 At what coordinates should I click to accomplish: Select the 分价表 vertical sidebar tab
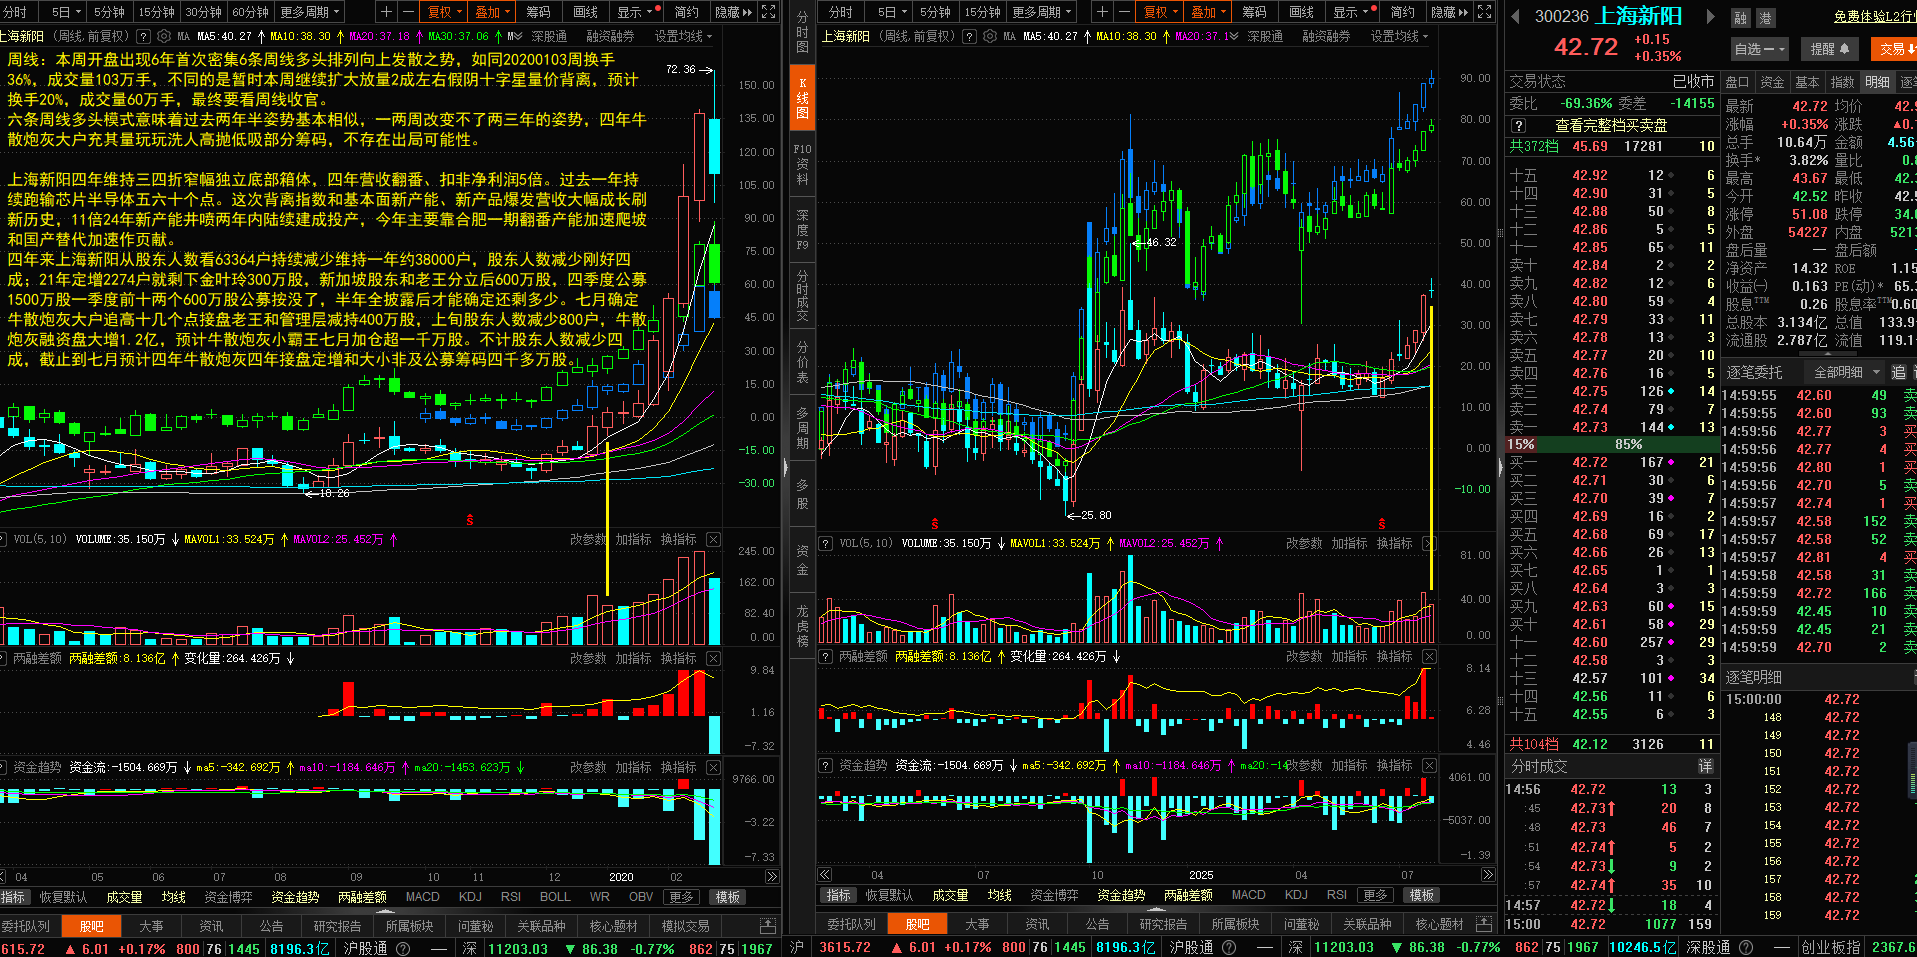[x=802, y=362]
